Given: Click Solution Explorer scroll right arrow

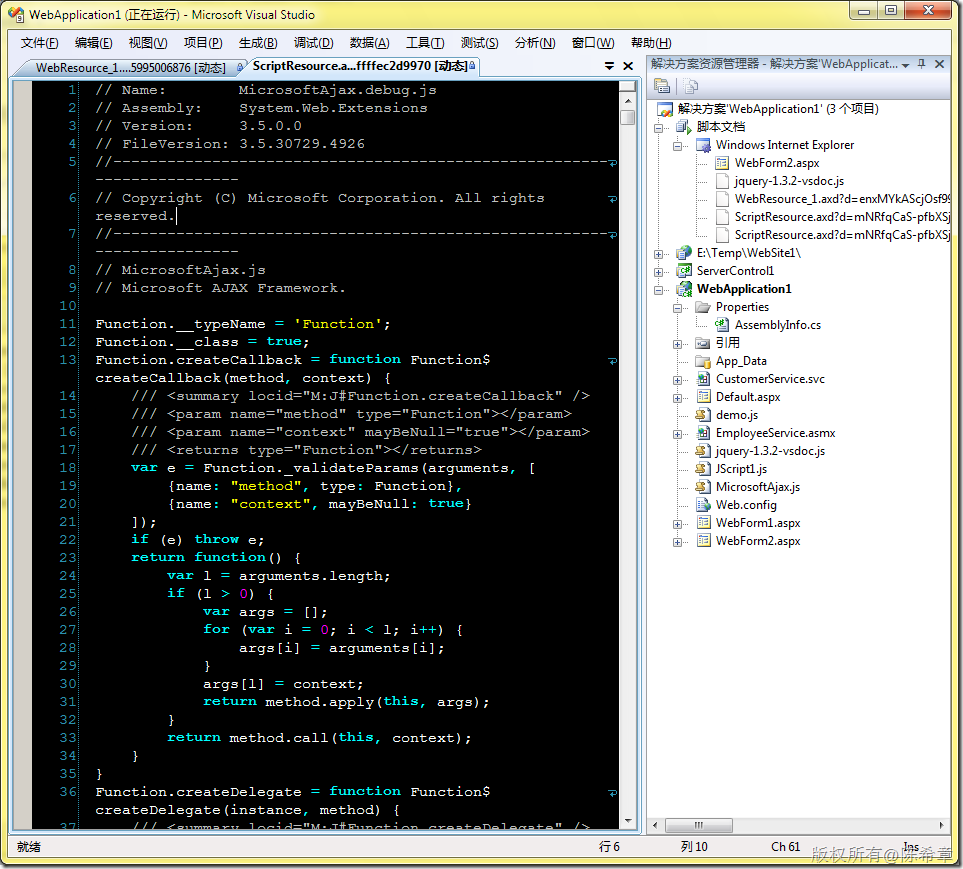Looking at the screenshot, I should [942, 825].
